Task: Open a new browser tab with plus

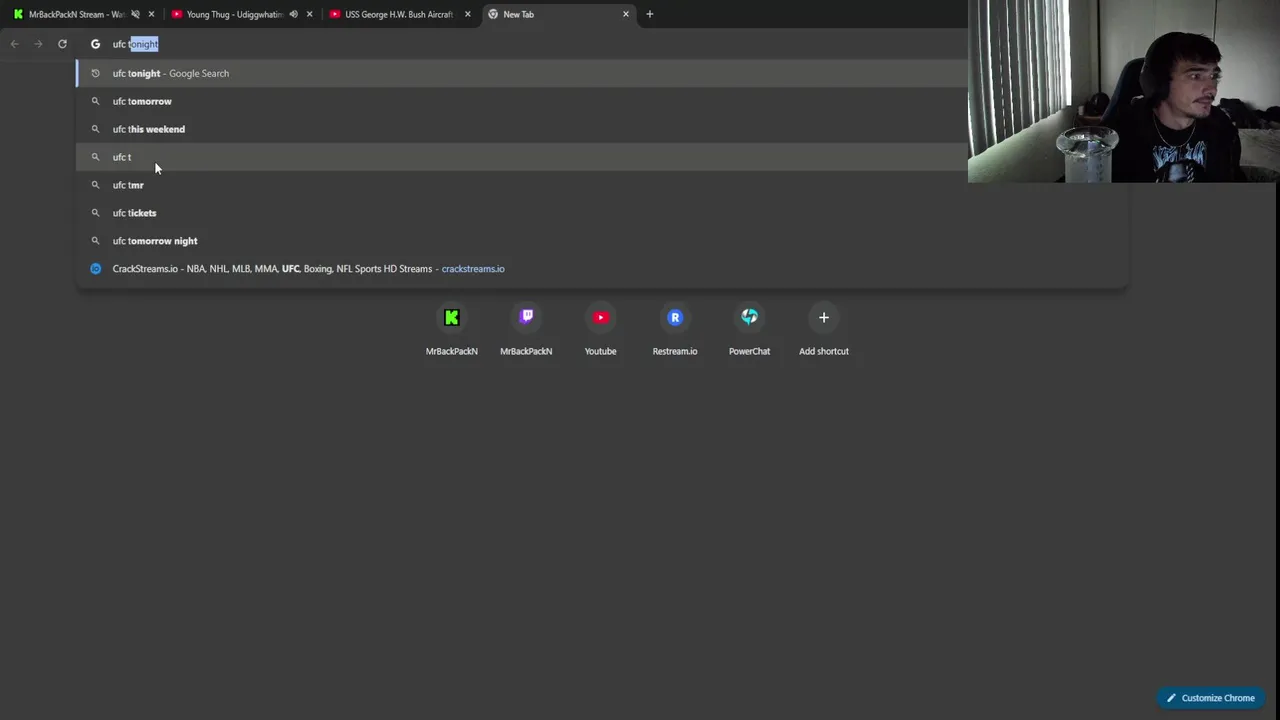Action: point(650,14)
